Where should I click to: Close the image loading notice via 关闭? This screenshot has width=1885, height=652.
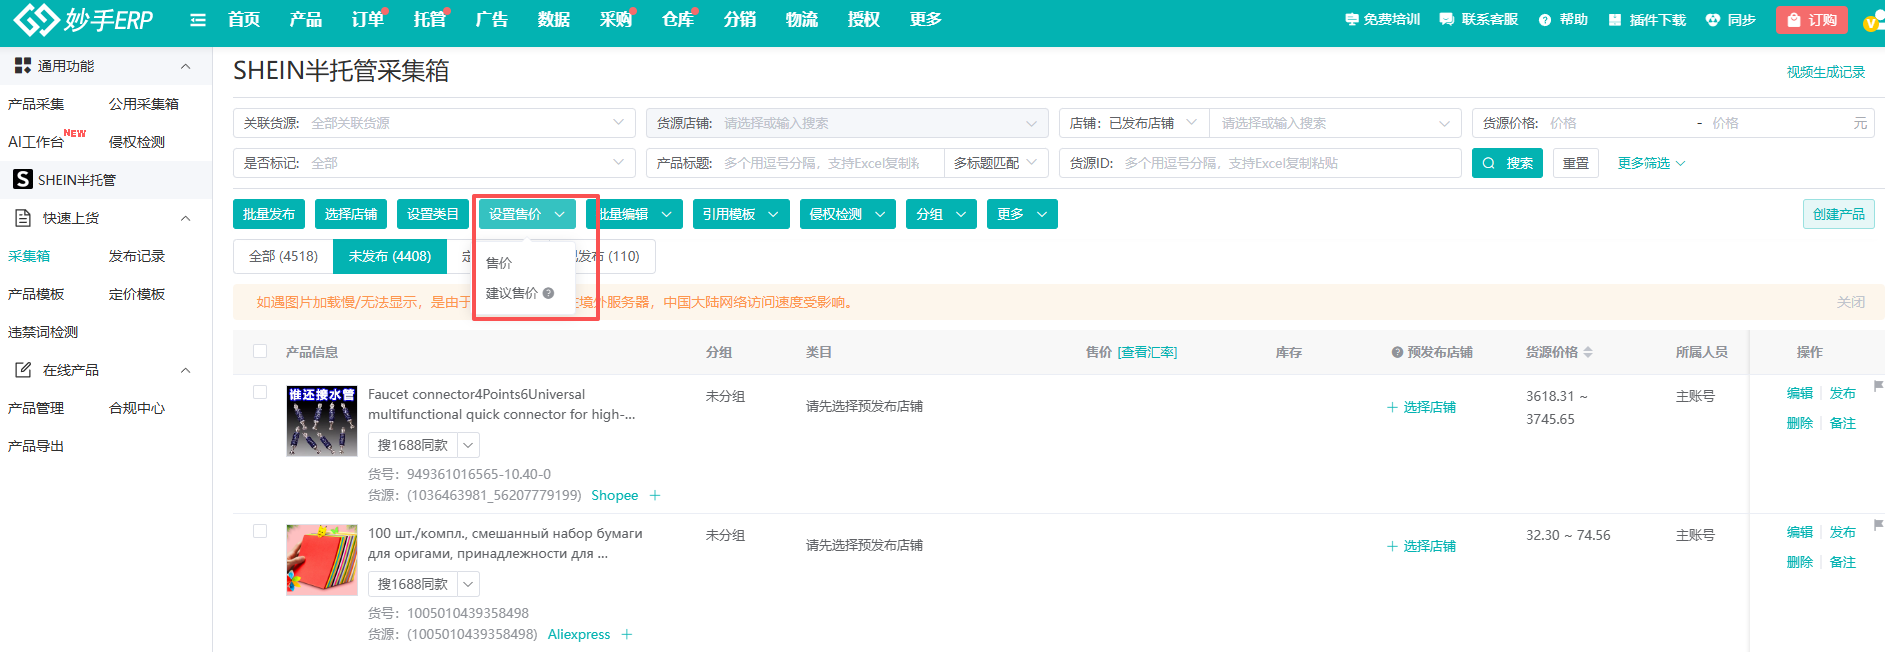tap(1851, 302)
